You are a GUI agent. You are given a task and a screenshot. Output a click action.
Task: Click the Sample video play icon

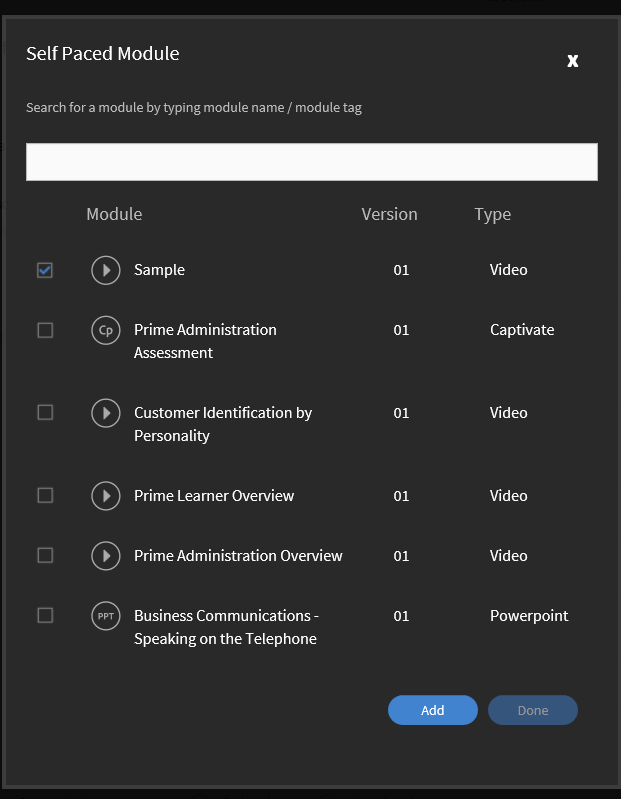pos(106,270)
